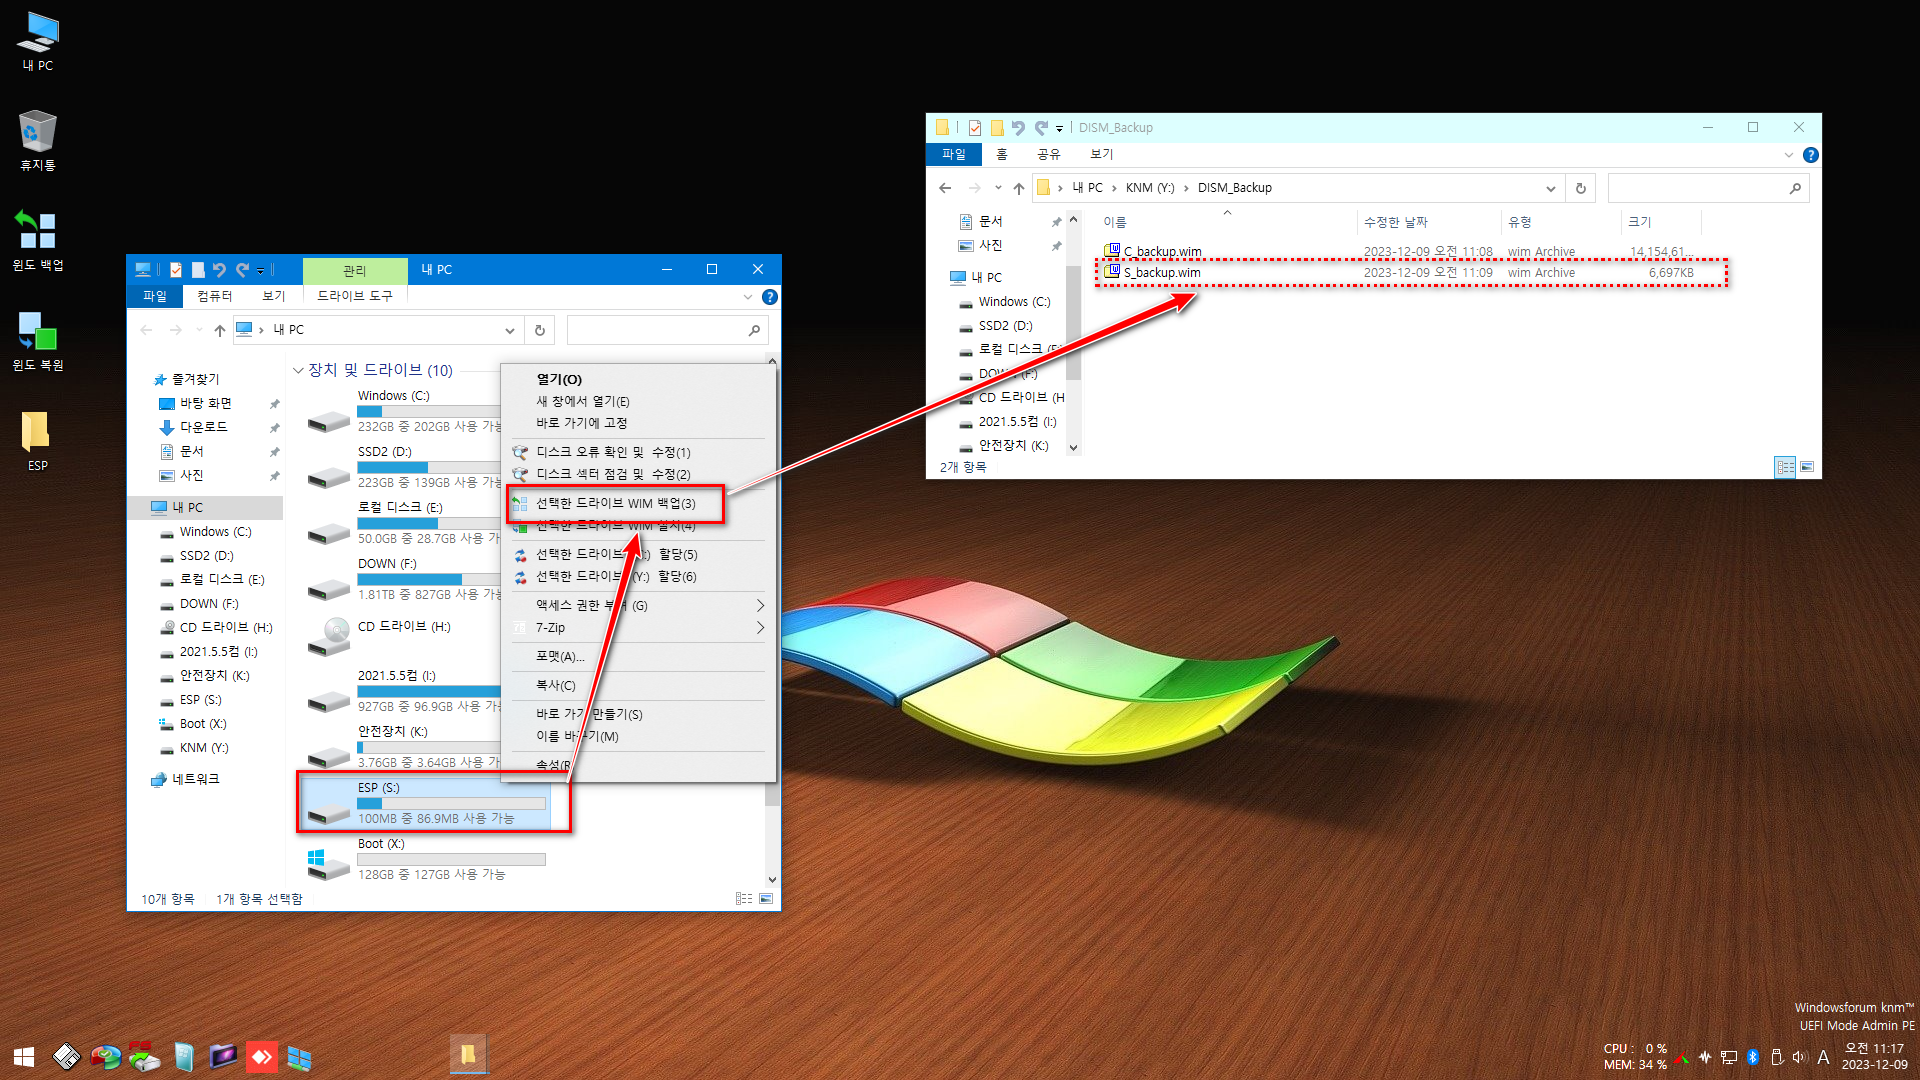Open address history dropdown in DISM_Backup

pos(1551,188)
